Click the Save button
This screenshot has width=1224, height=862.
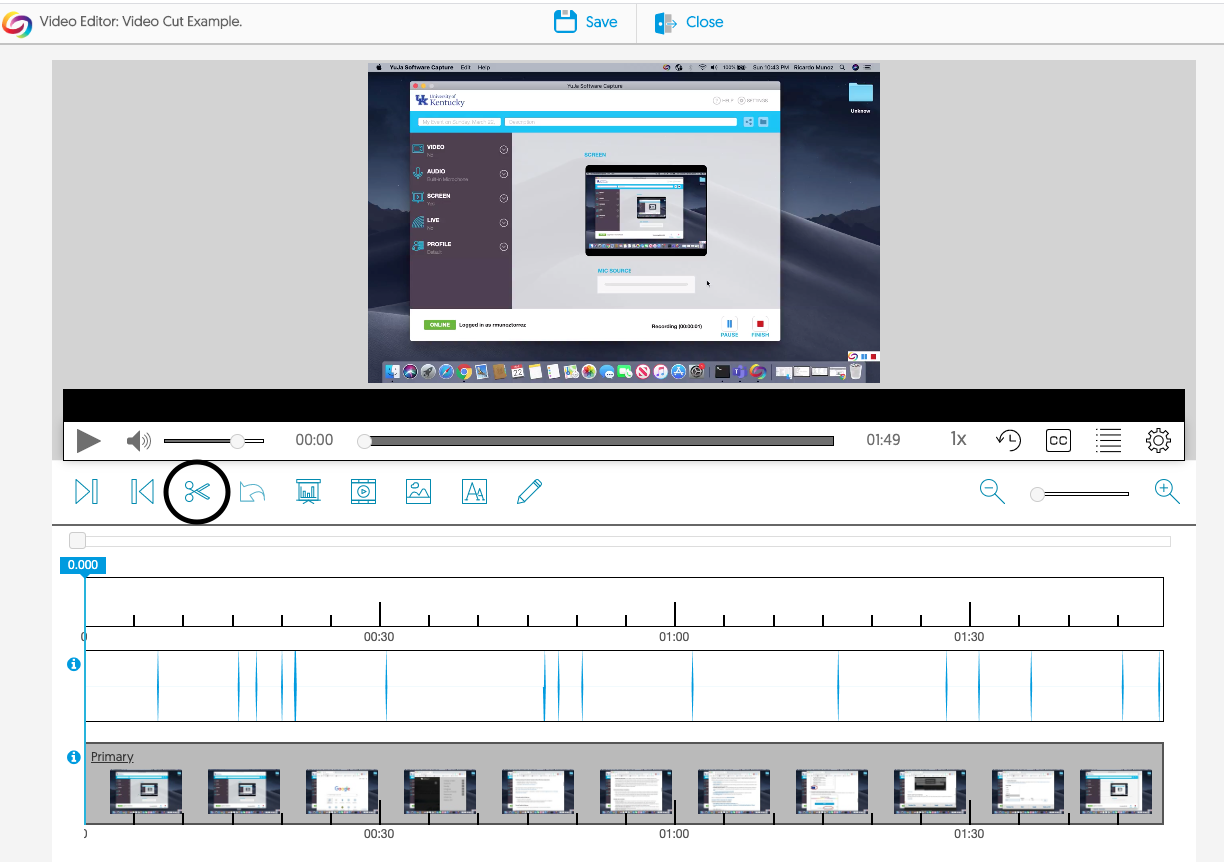pyautogui.click(x=586, y=22)
